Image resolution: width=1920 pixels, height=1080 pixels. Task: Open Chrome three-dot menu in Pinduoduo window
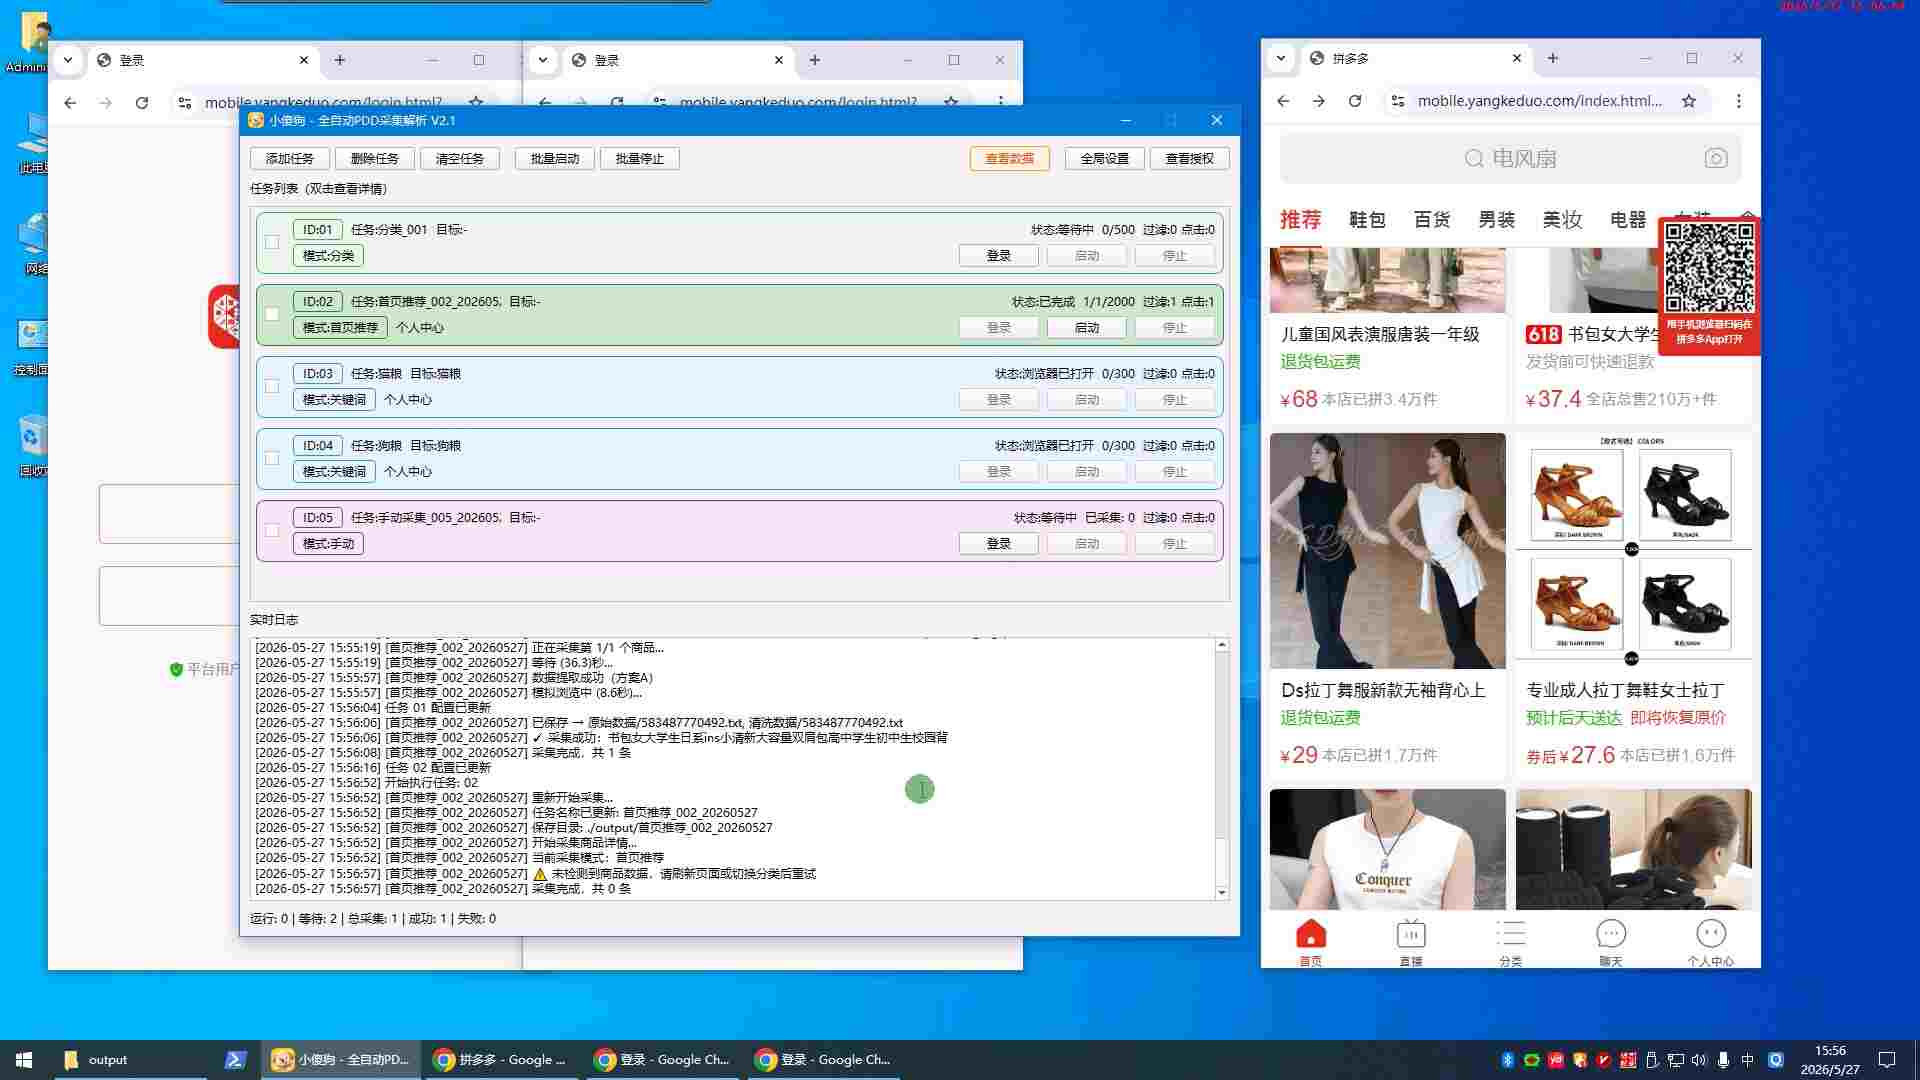pyautogui.click(x=1739, y=101)
